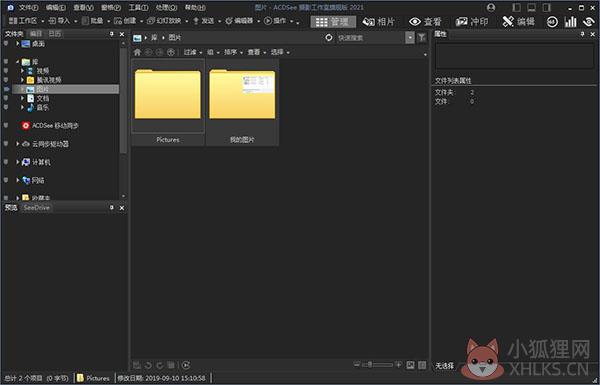Open the user account icon
Screen dimensions: 600x385
click(491, 7)
